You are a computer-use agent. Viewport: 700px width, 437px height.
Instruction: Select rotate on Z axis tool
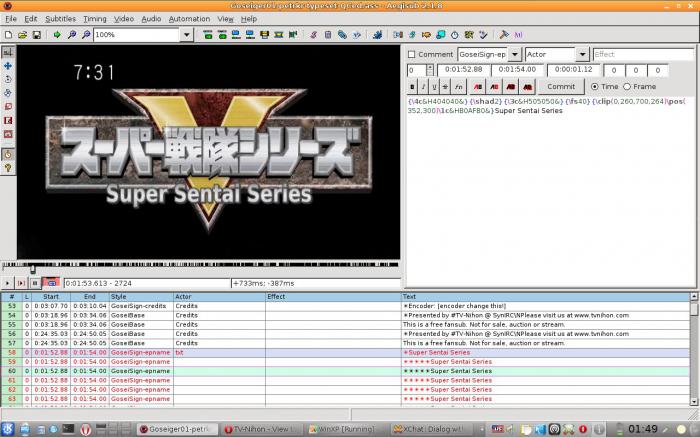[8, 79]
